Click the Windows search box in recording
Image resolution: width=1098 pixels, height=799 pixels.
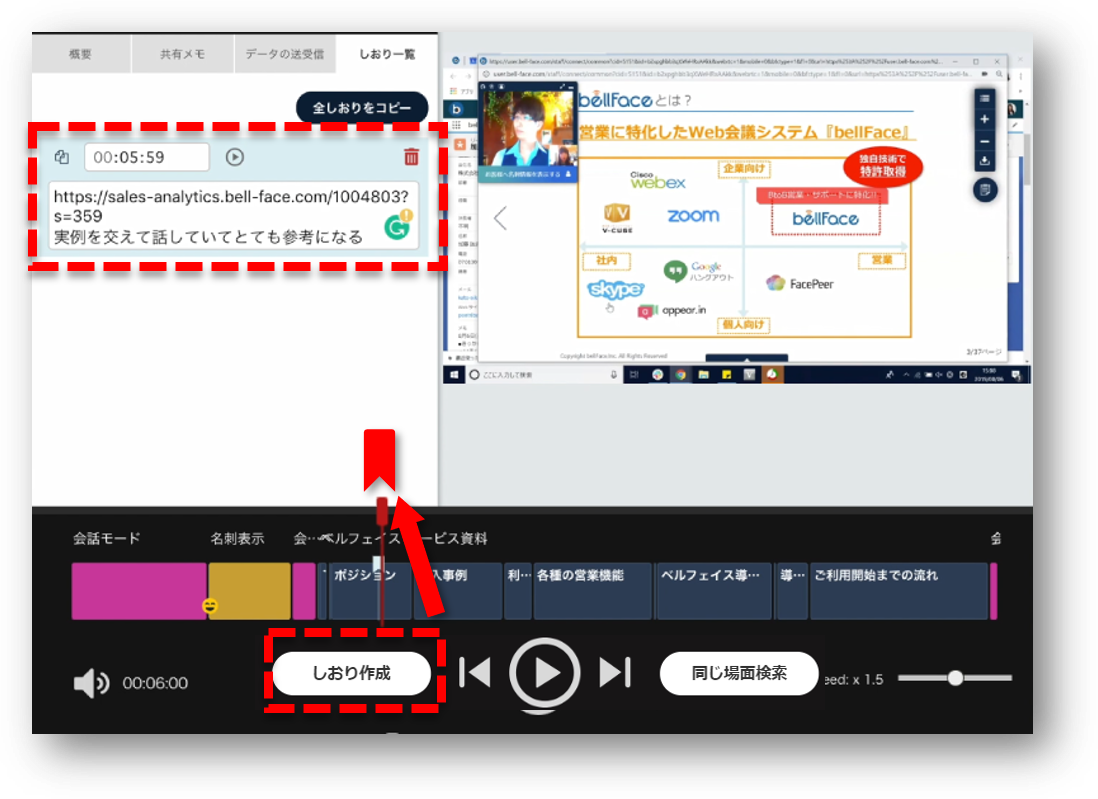click(x=542, y=375)
